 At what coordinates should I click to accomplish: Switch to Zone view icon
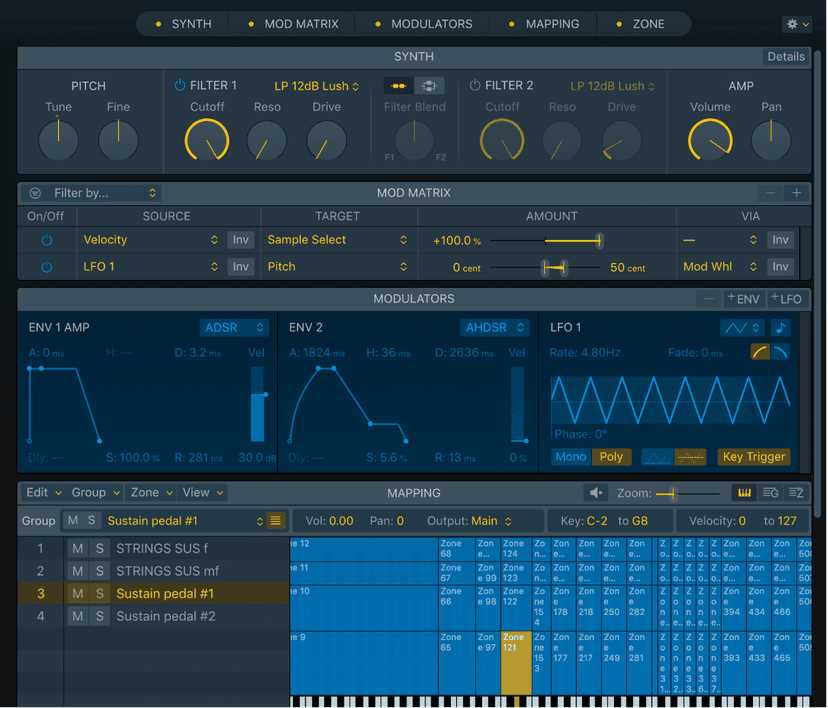pyautogui.click(x=796, y=493)
